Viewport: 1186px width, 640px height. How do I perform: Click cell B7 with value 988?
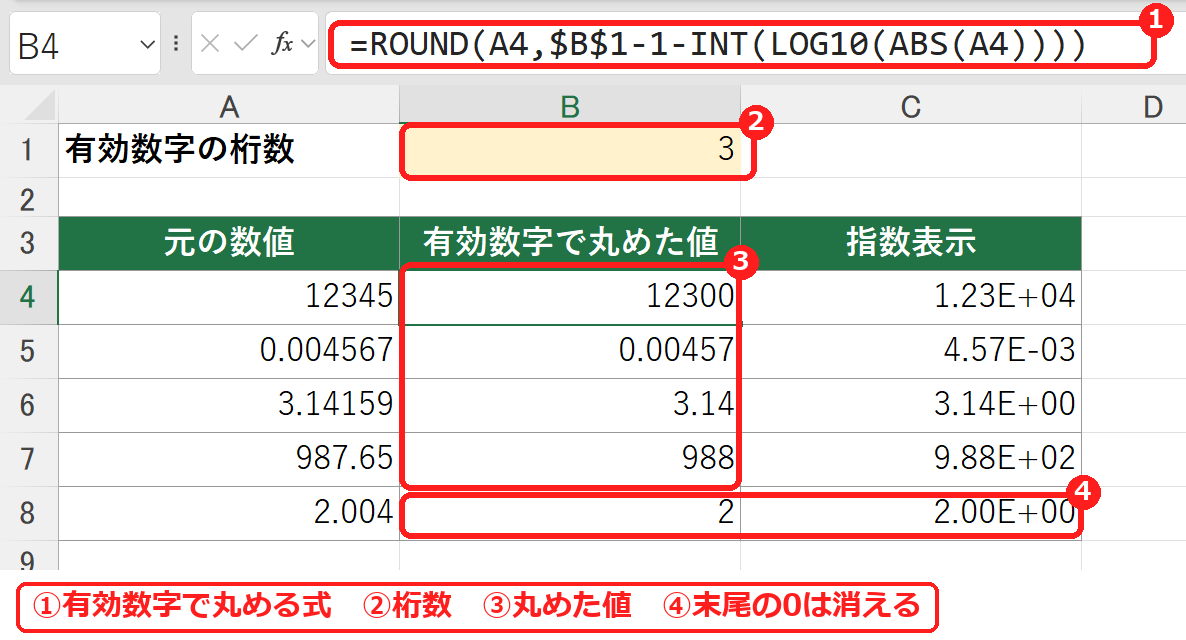pyautogui.click(x=570, y=459)
